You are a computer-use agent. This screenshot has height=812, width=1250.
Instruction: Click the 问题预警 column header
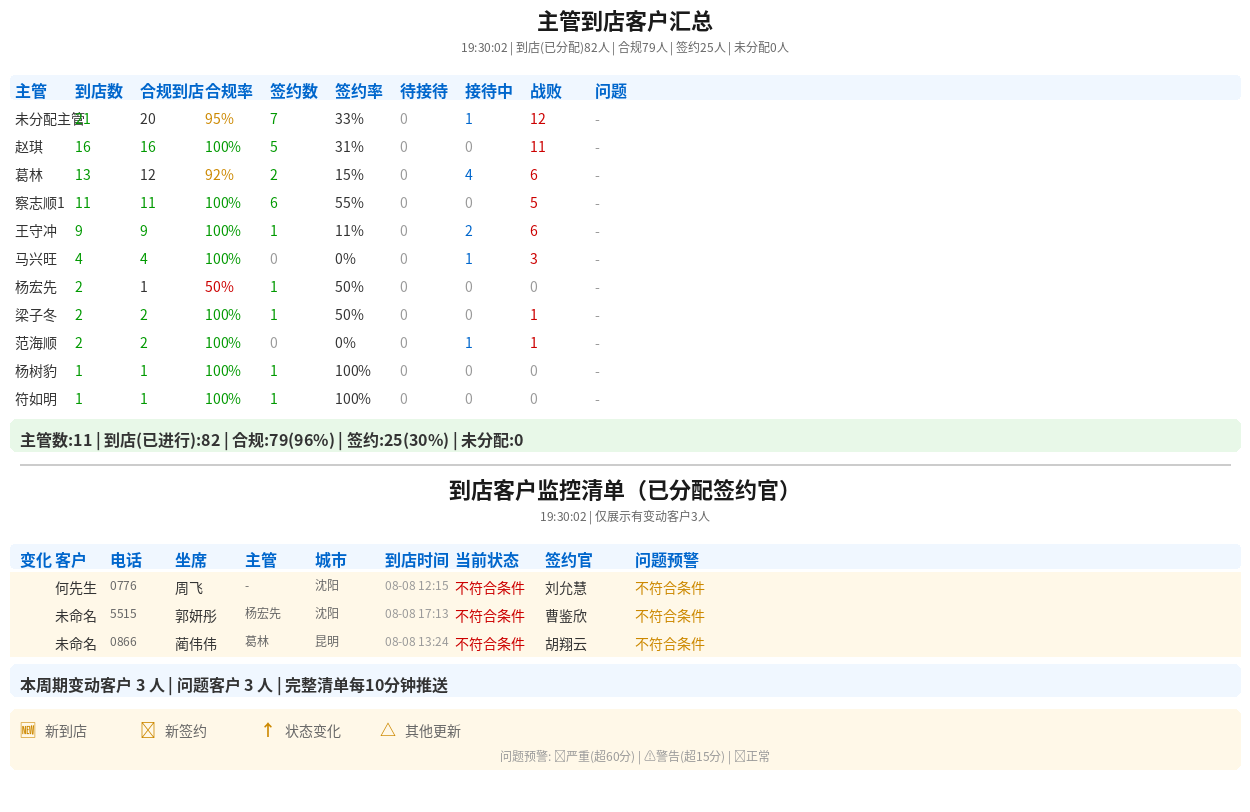click(667, 561)
